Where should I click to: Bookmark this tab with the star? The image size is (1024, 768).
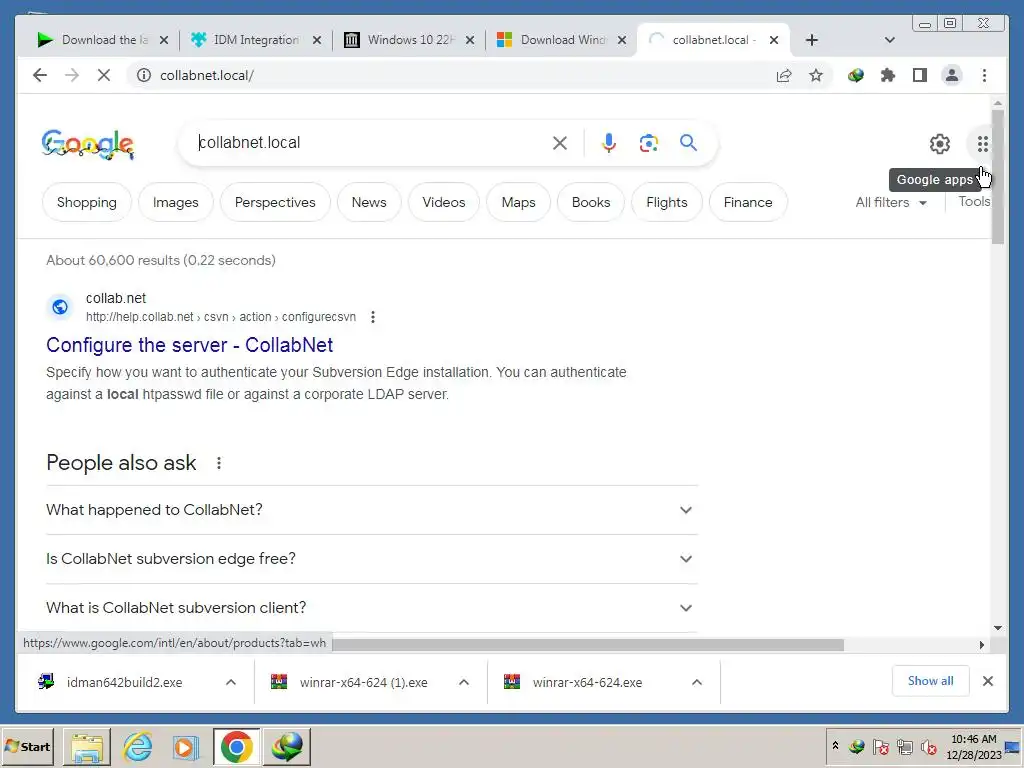816,75
